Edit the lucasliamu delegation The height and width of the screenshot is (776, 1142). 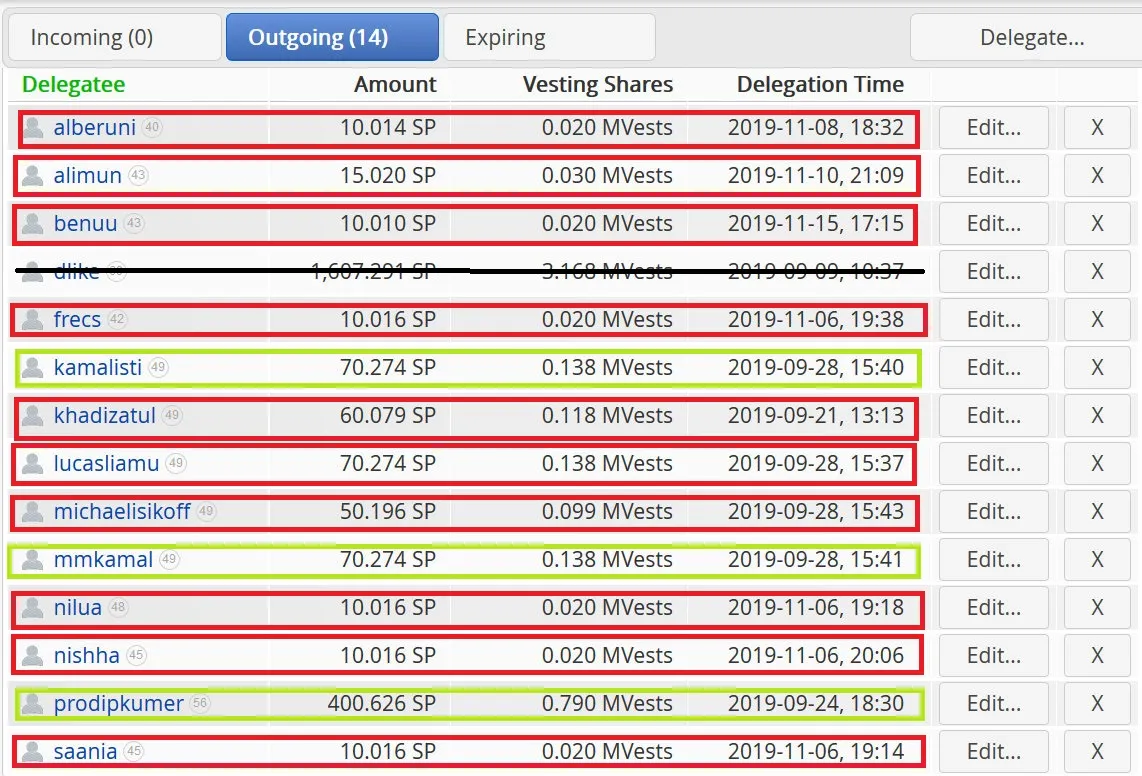993,464
